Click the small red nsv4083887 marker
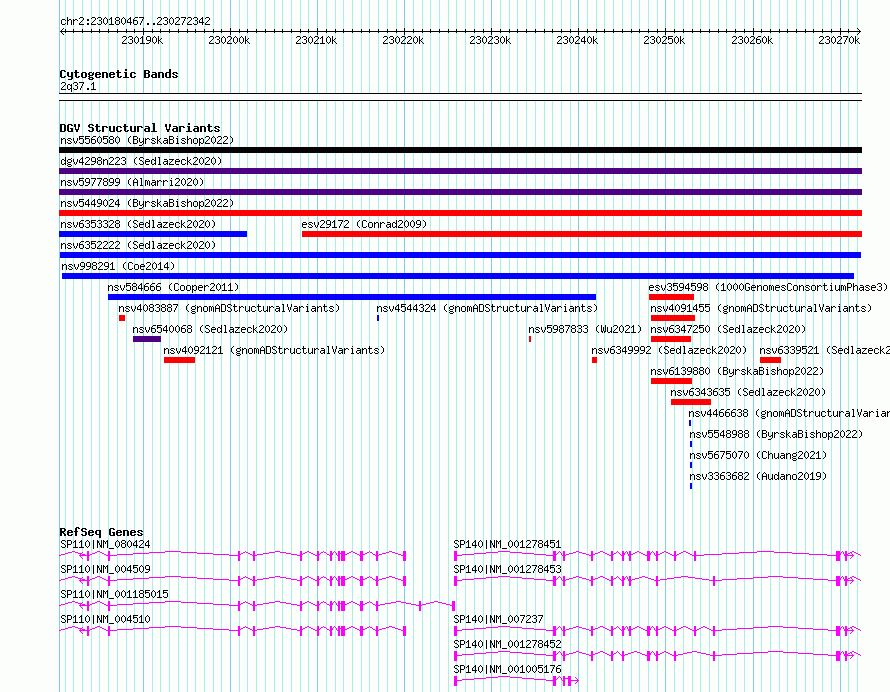The image size is (890, 692). (x=122, y=318)
